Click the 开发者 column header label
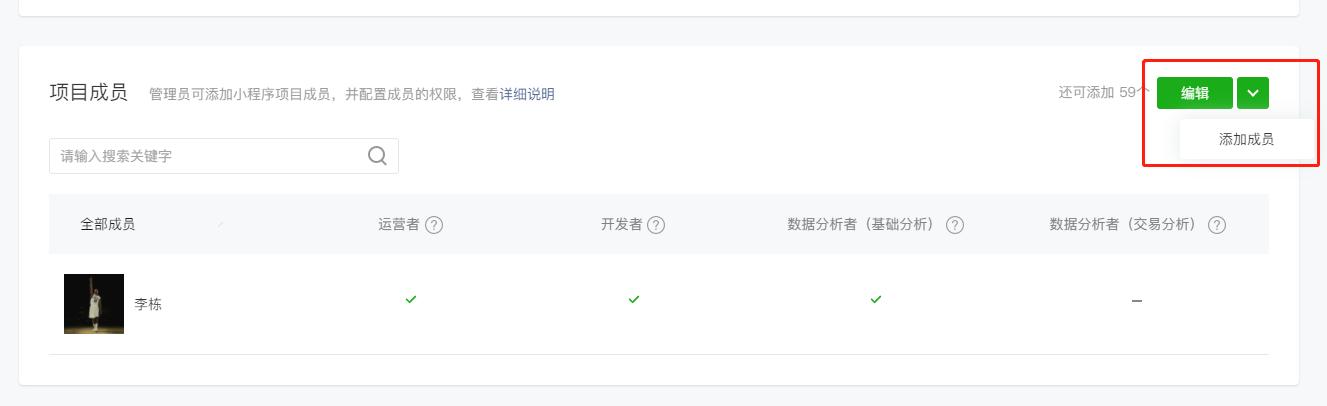Screen dimensions: 1327x406 click(x=621, y=224)
